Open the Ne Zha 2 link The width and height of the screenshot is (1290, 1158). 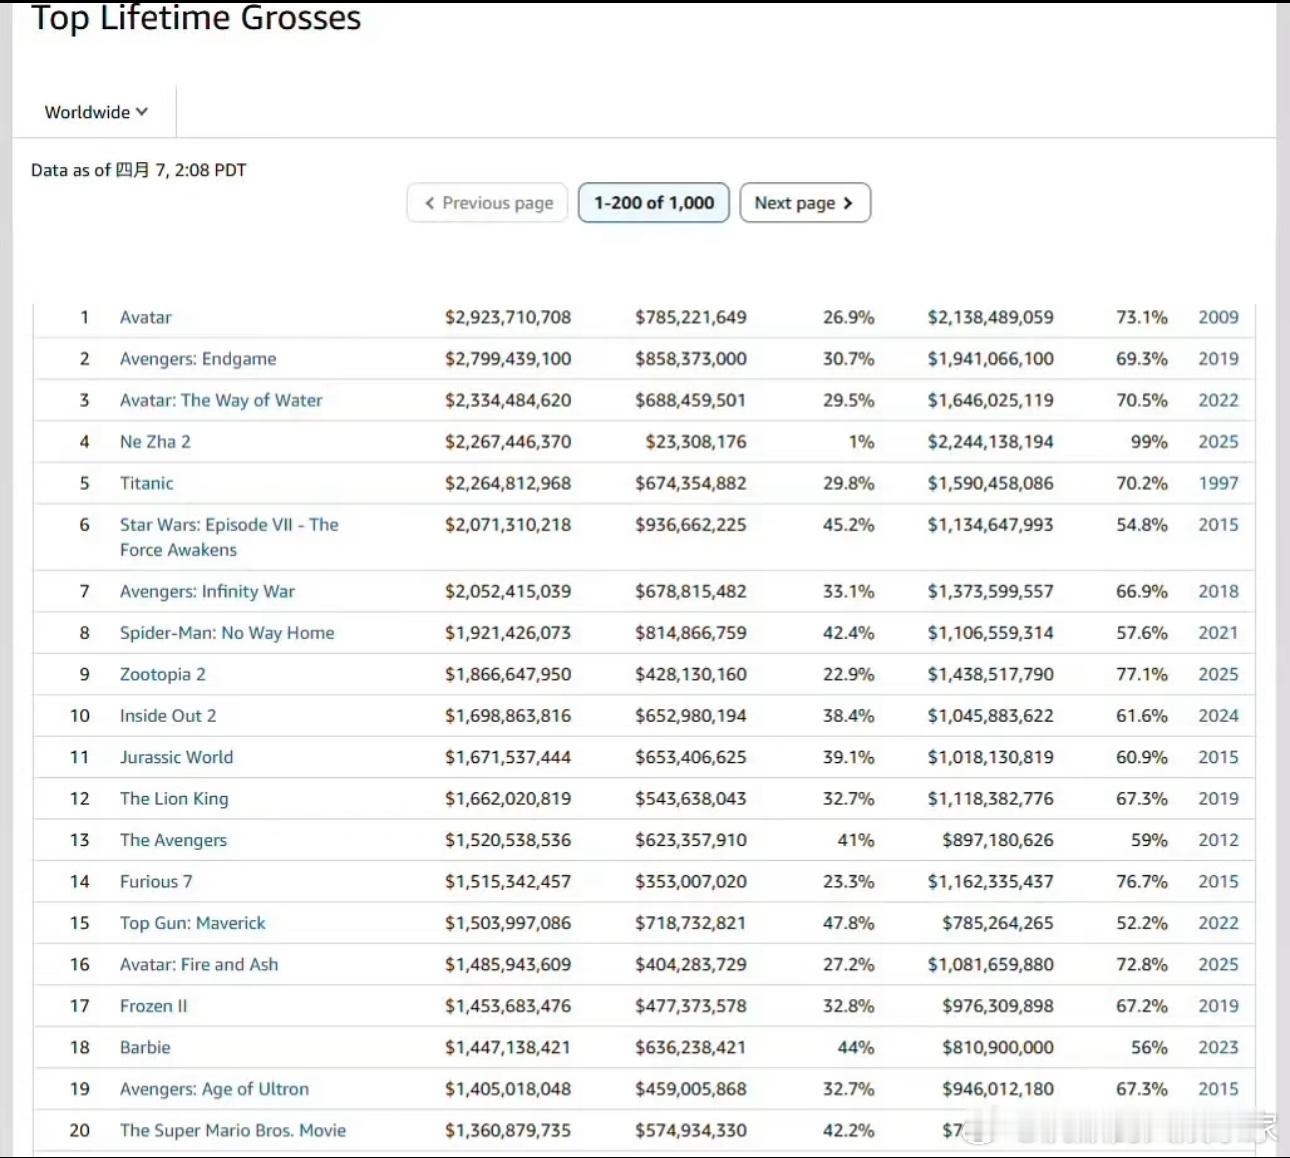click(x=155, y=442)
